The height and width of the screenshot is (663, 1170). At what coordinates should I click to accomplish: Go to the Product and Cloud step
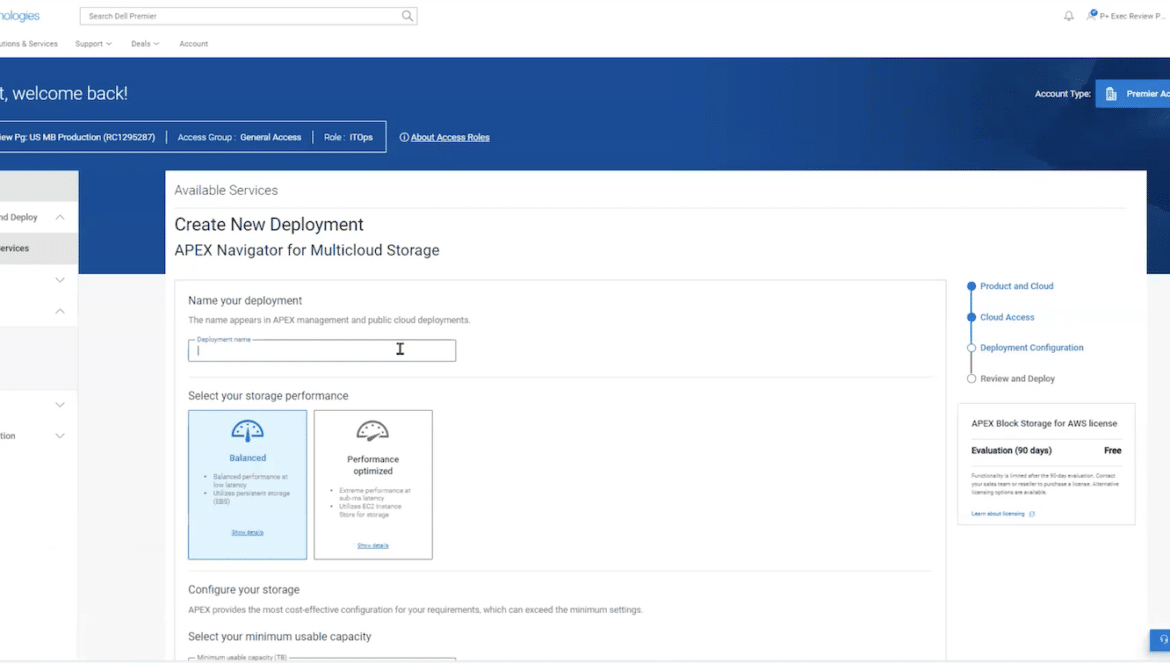[1016, 286]
